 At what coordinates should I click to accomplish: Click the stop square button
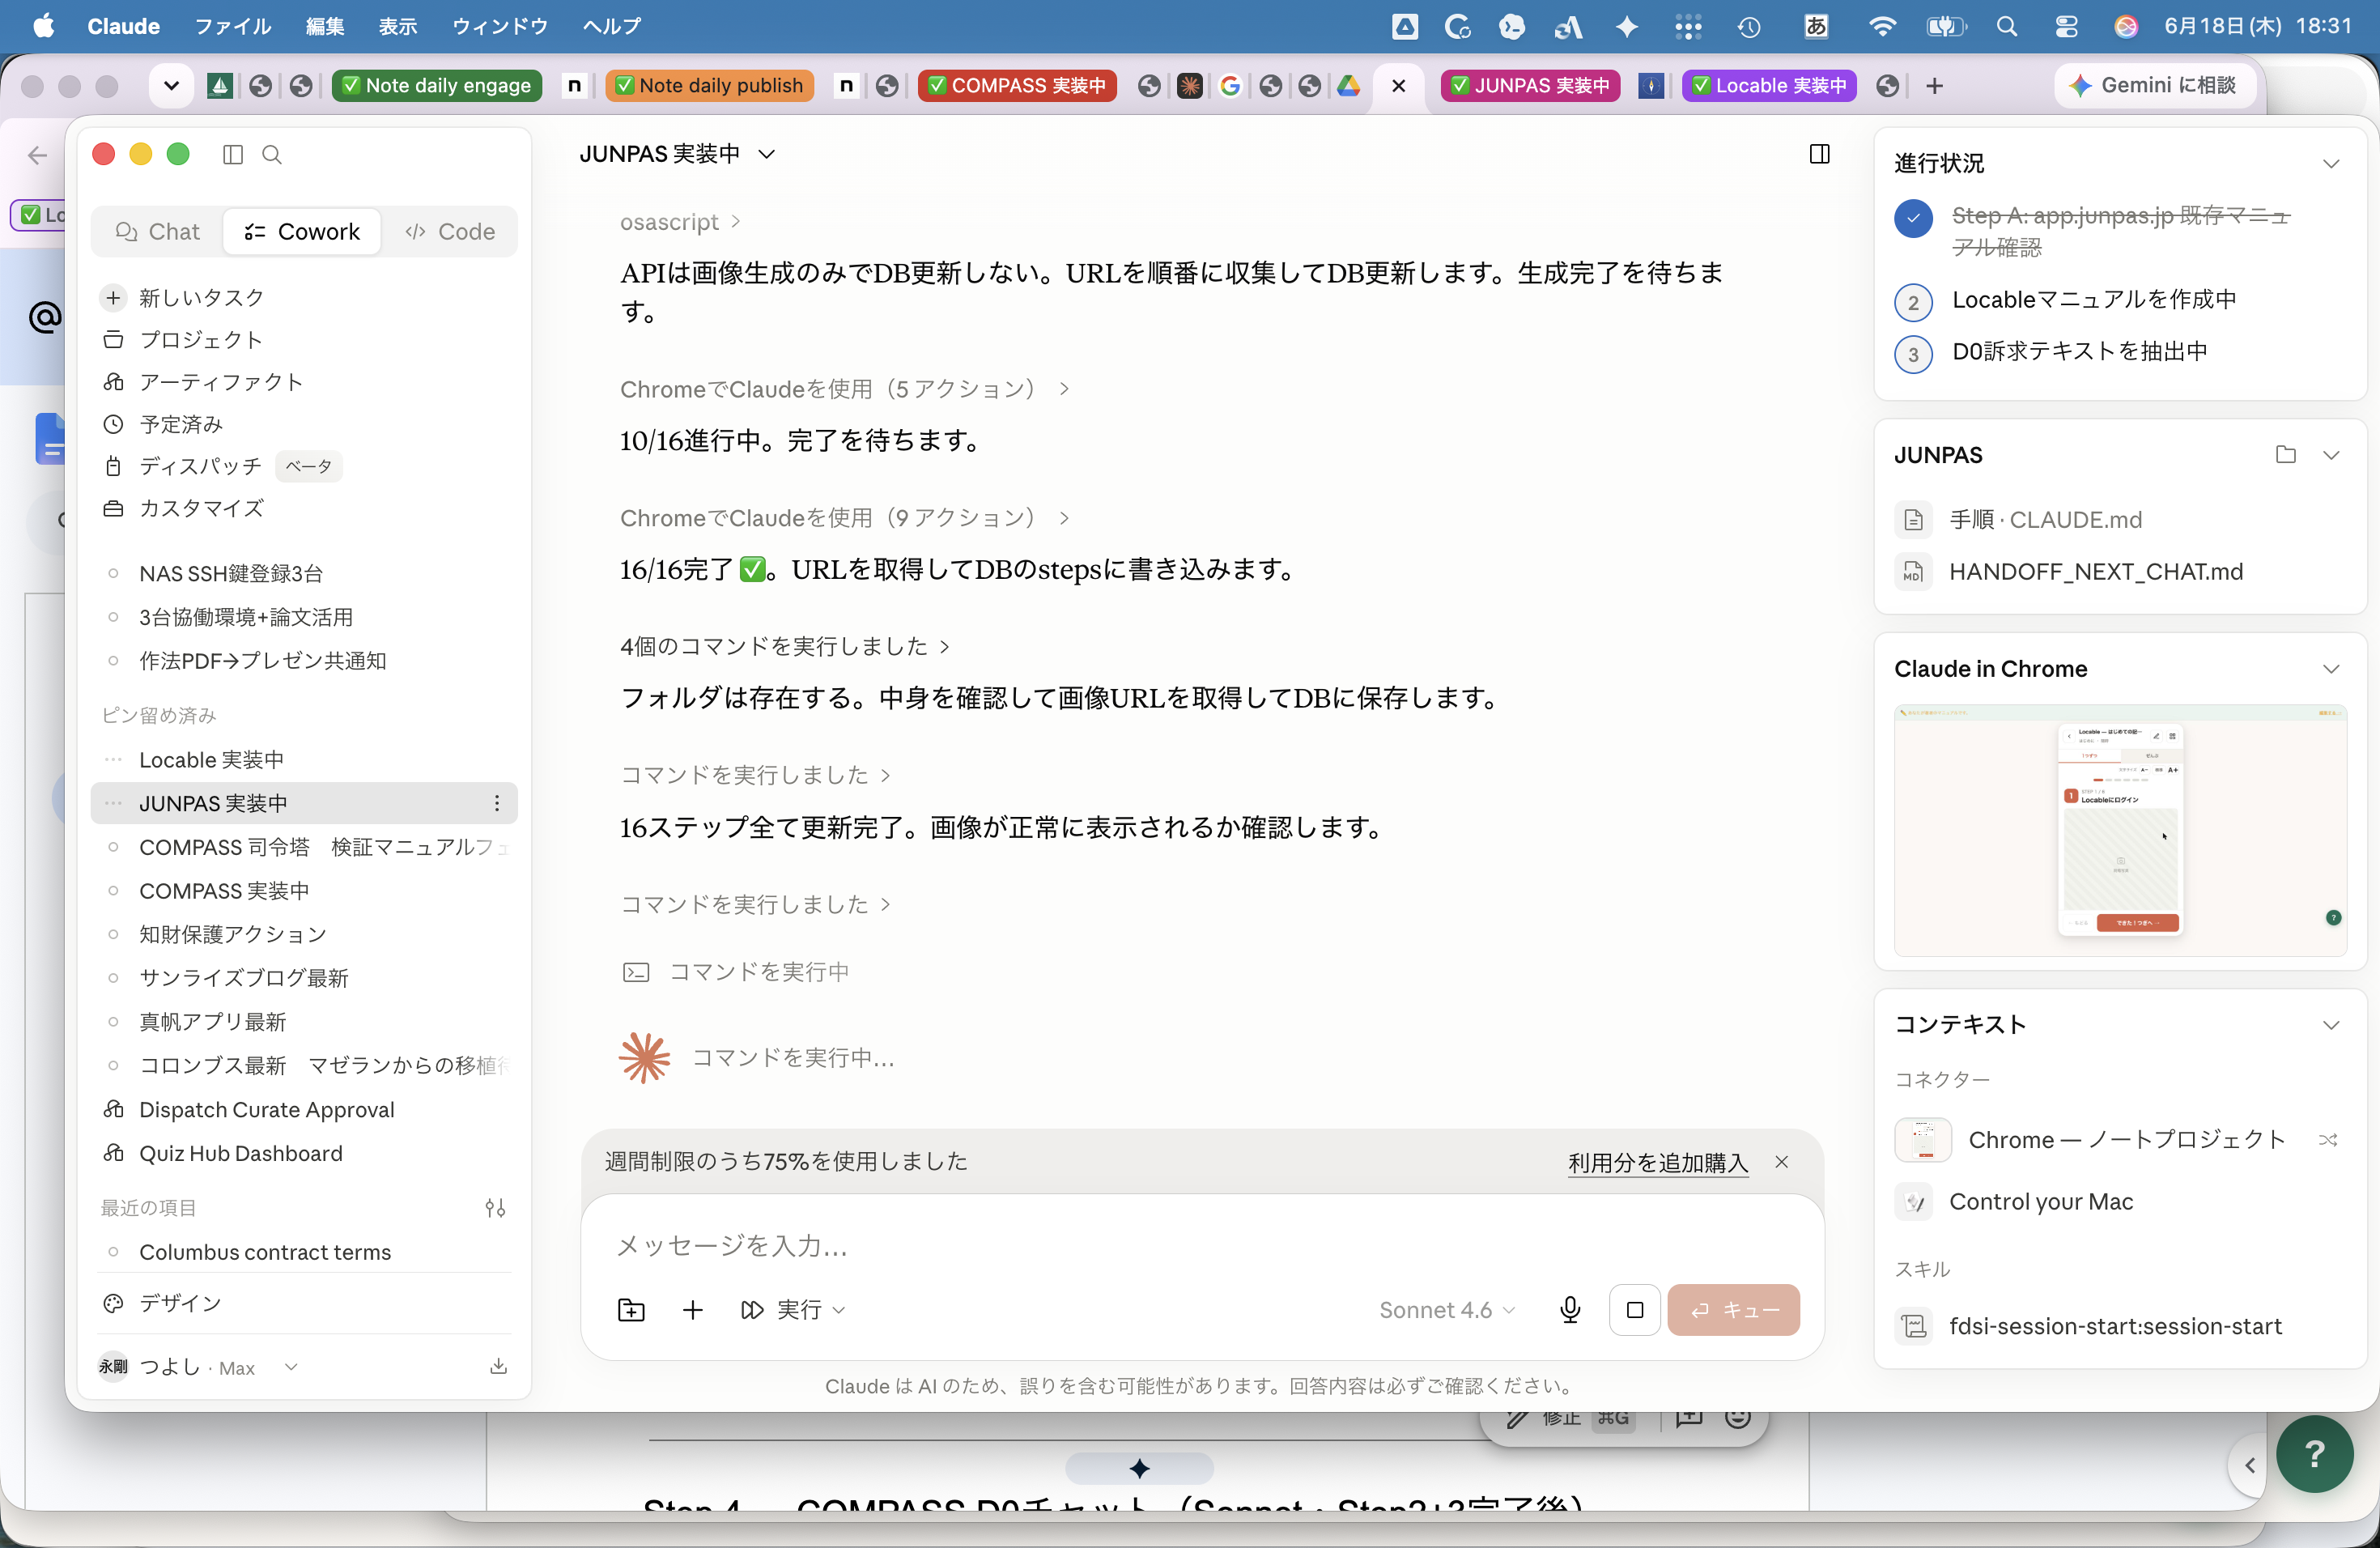(x=1634, y=1310)
